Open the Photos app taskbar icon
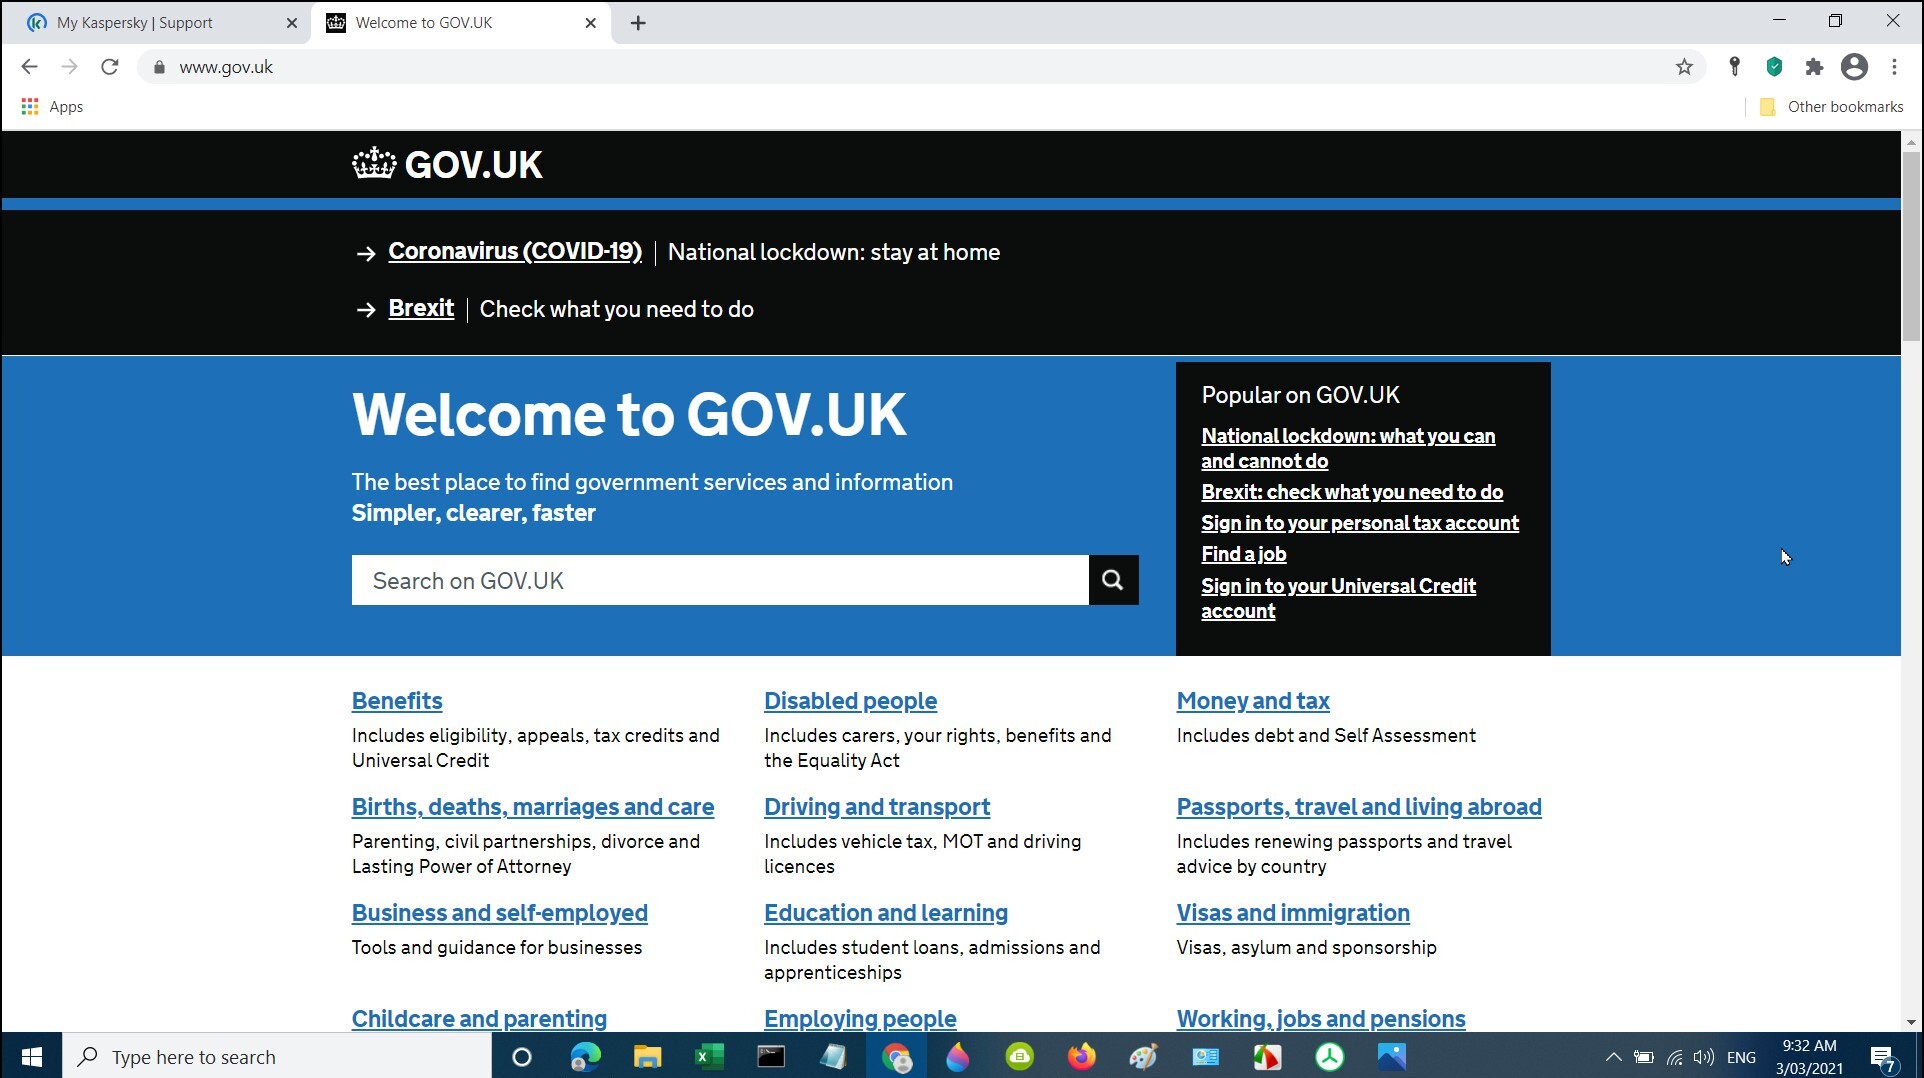This screenshot has width=1924, height=1078. (x=1391, y=1056)
